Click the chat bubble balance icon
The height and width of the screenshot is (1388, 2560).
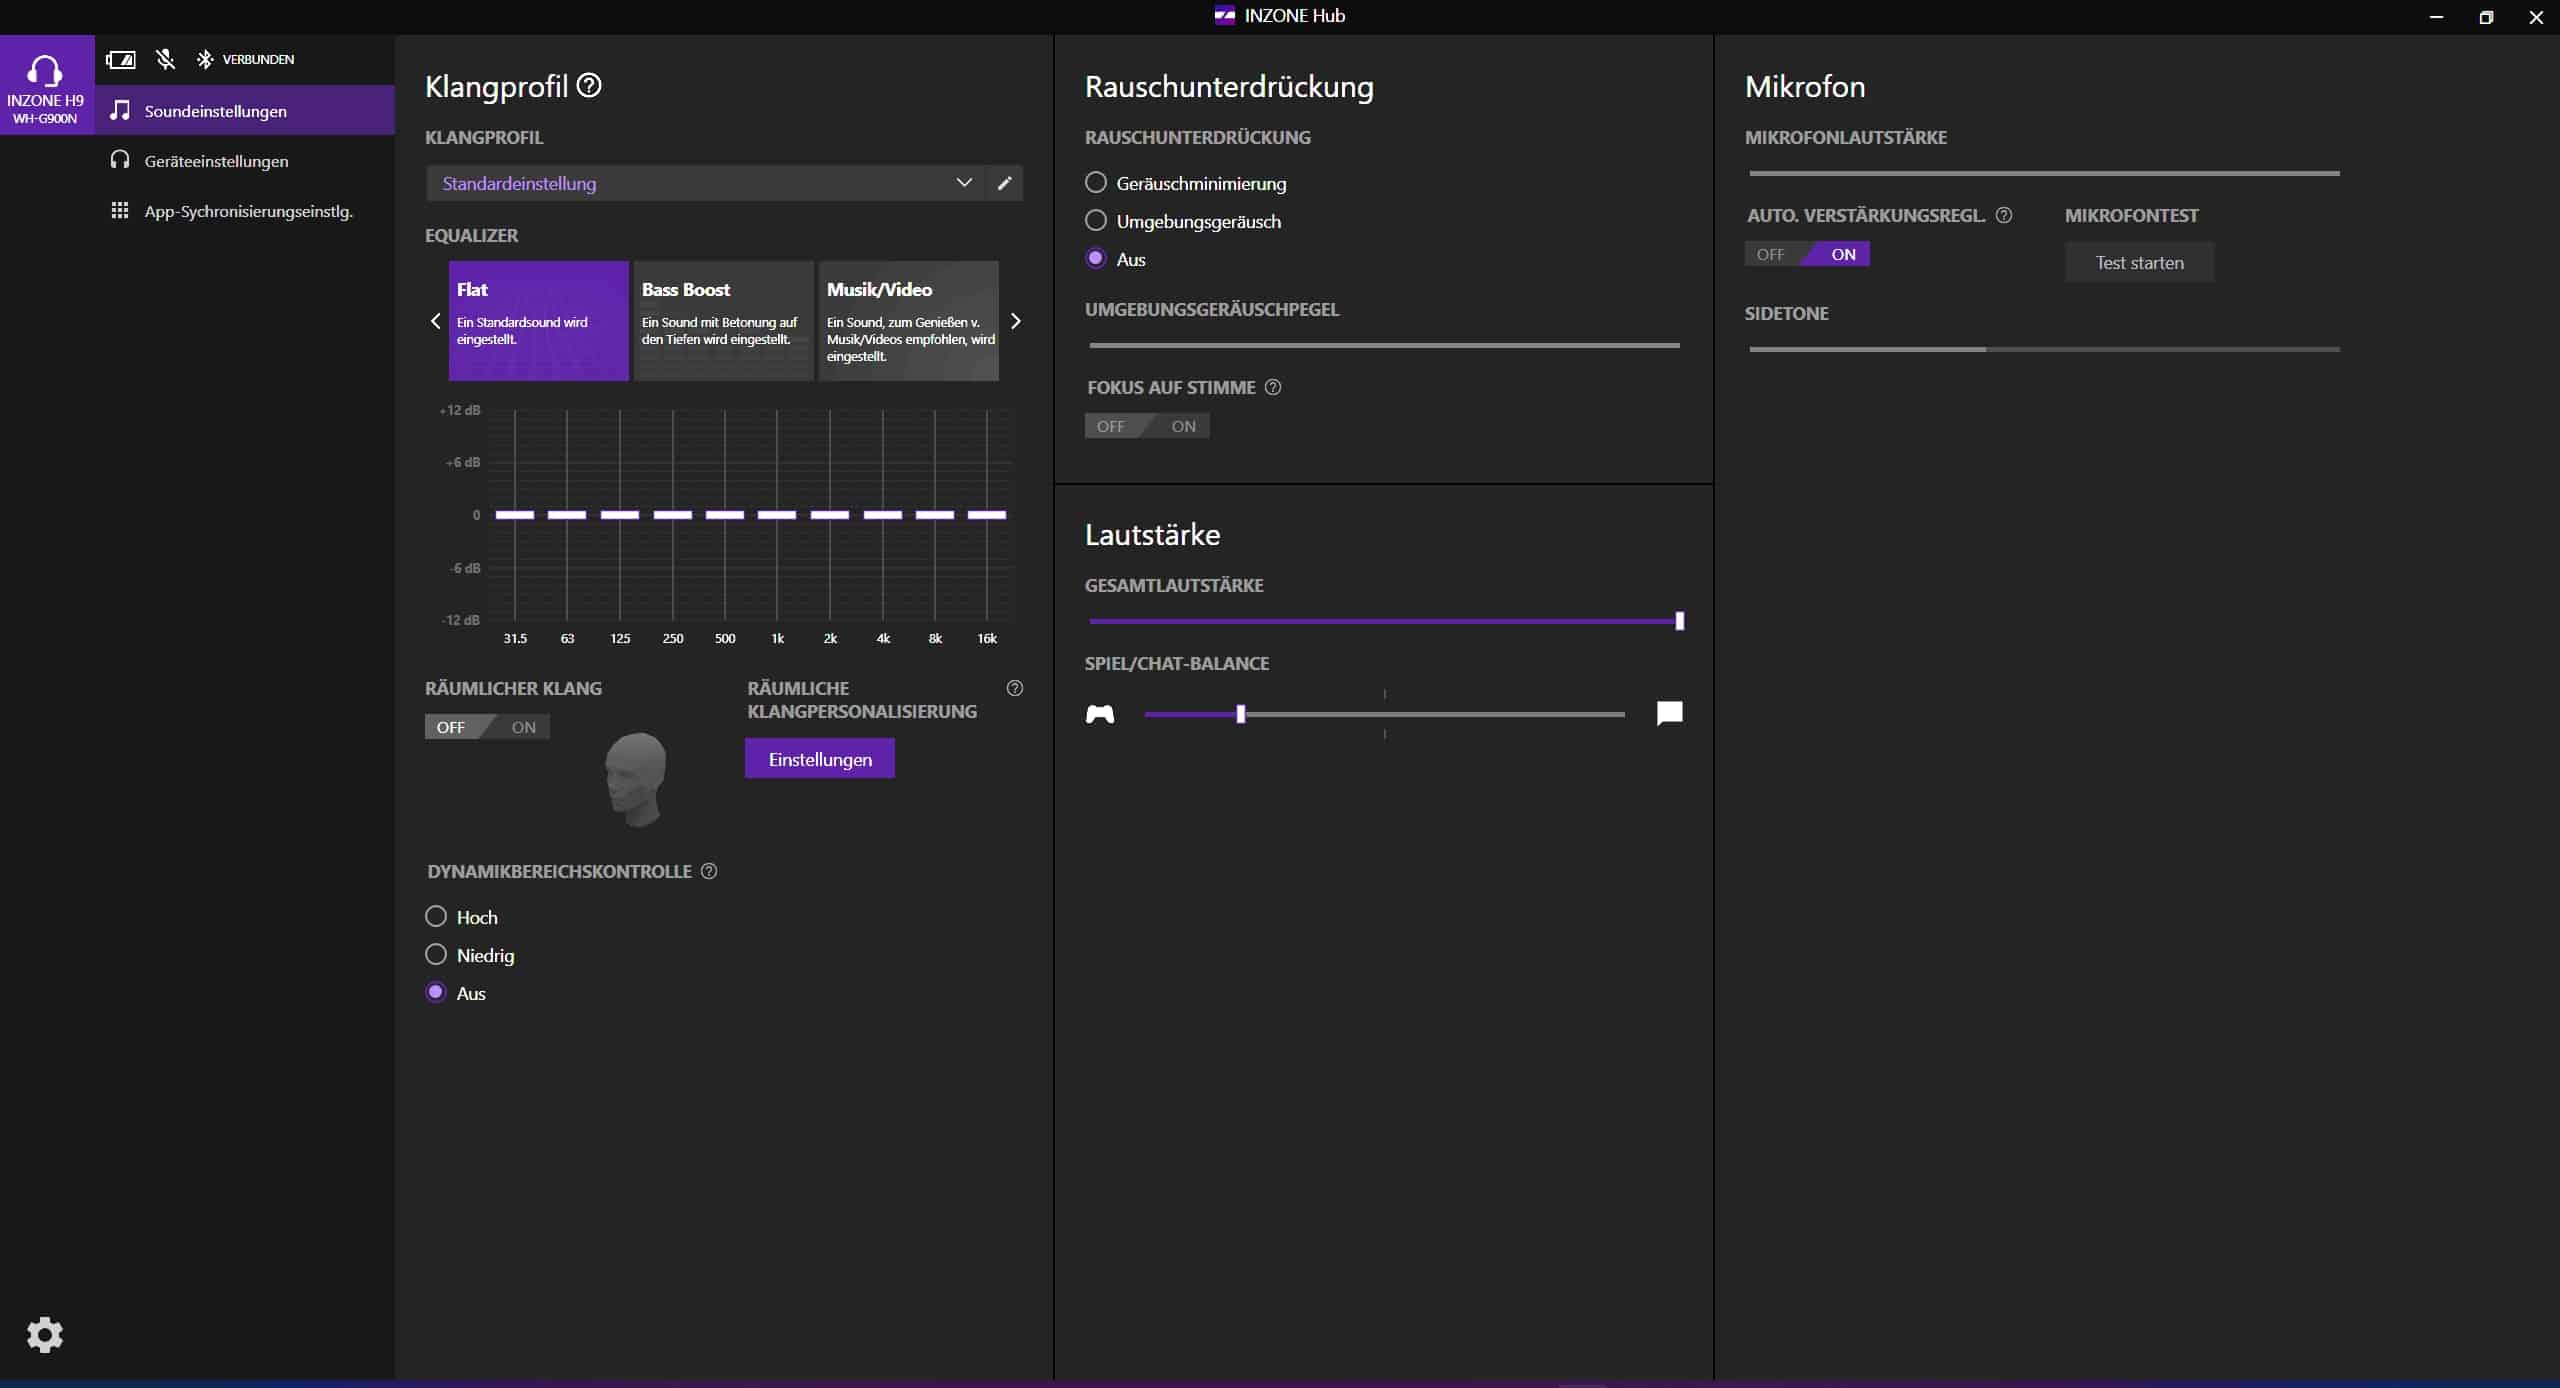tap(1669, 713)
